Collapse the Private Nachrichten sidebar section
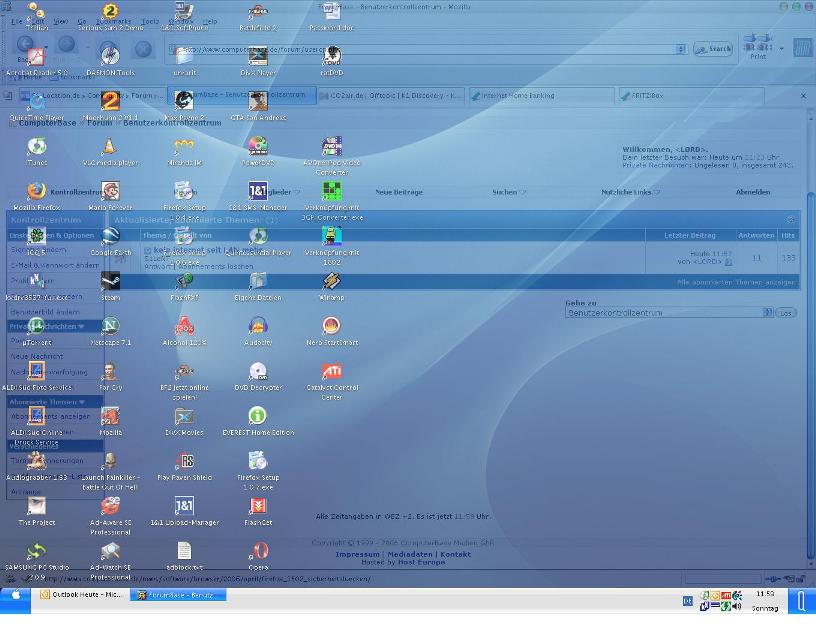 (x=81, y=326)
